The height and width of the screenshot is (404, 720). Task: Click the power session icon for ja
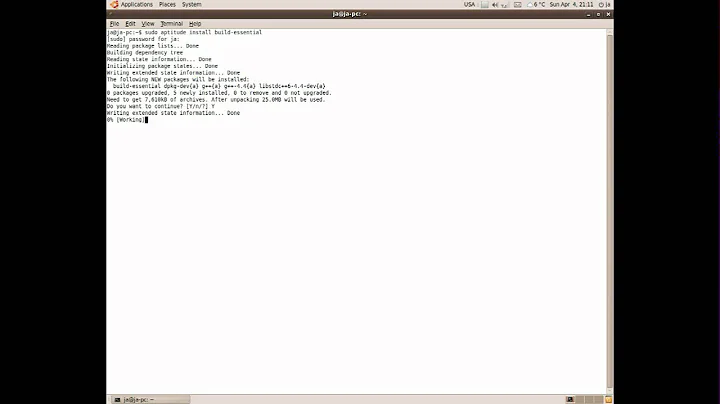[604, 4]
